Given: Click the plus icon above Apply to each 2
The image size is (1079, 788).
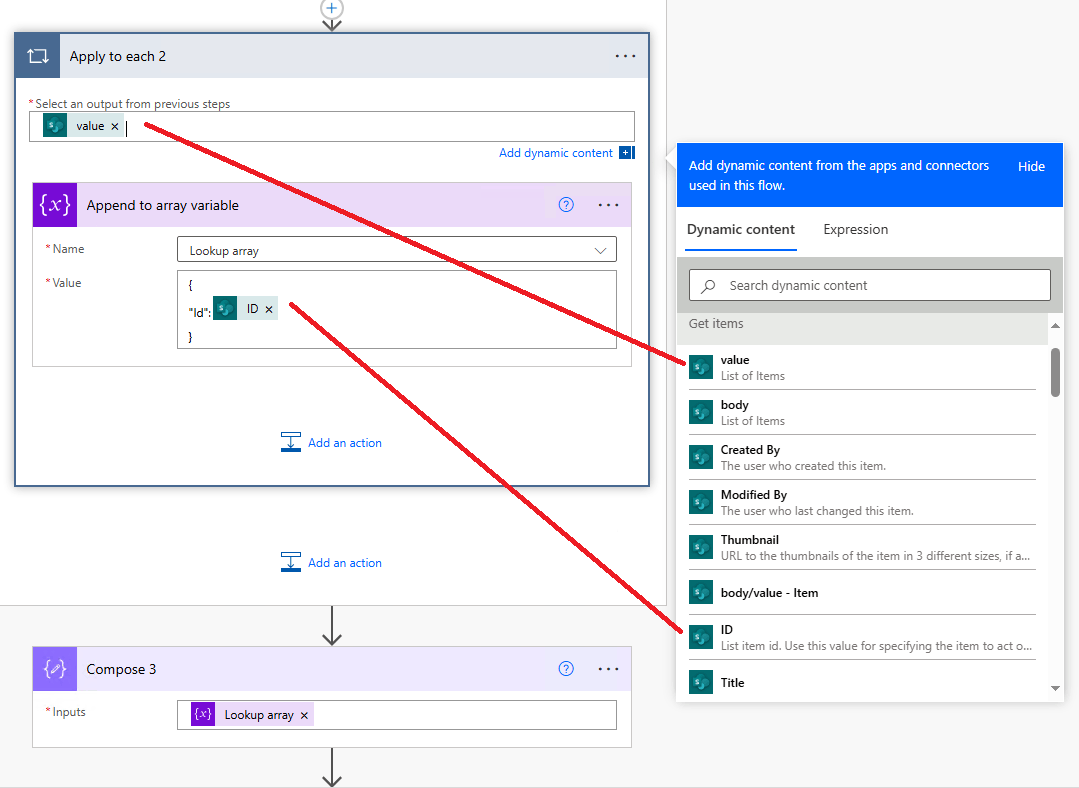Looking at the screenshot, I should [x=331, y=9].
